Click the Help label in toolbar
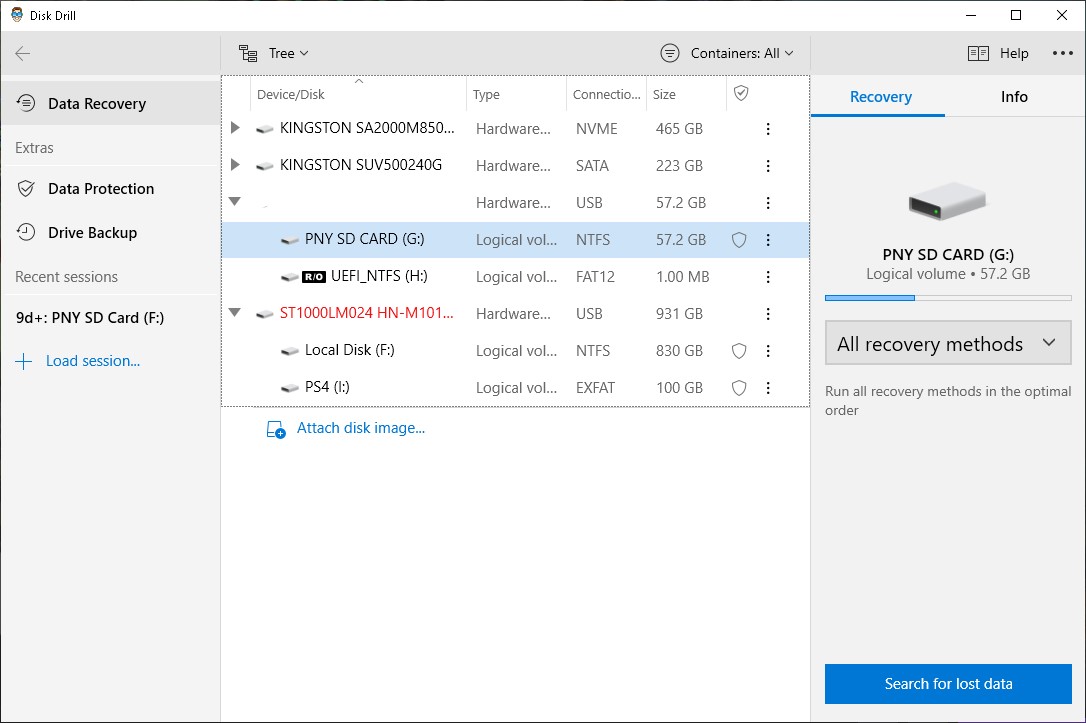The image size is (1086, 723). click(x=1014, y=53)
